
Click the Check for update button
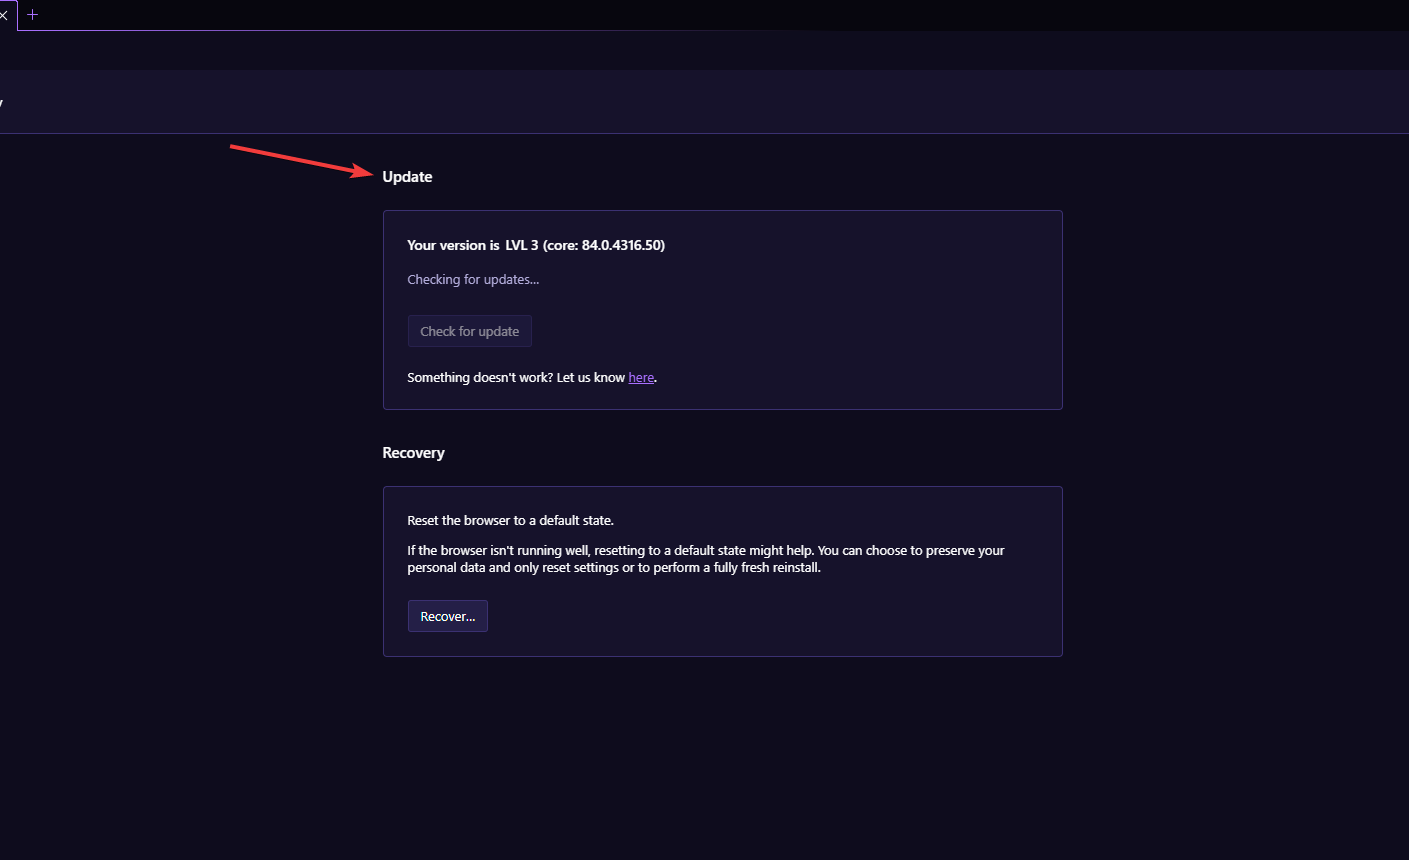[x=469, y=331]
